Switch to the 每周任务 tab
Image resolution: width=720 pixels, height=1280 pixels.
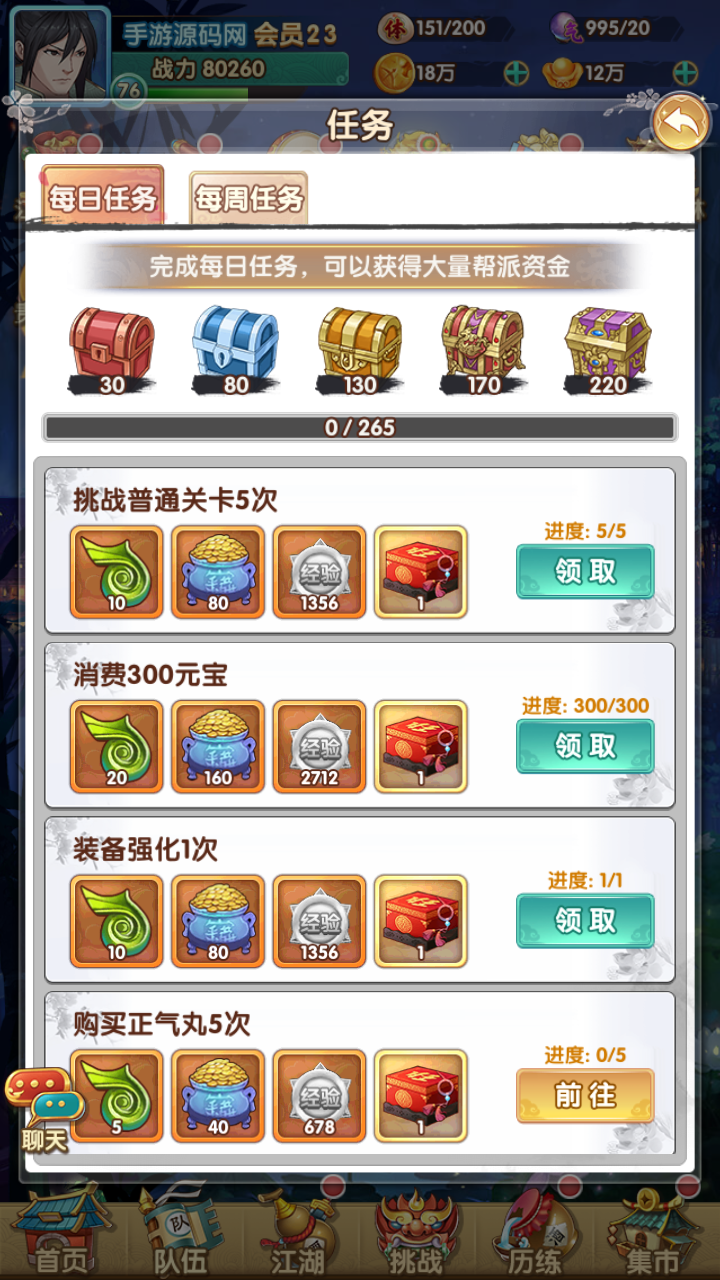(x=249, y=198)
